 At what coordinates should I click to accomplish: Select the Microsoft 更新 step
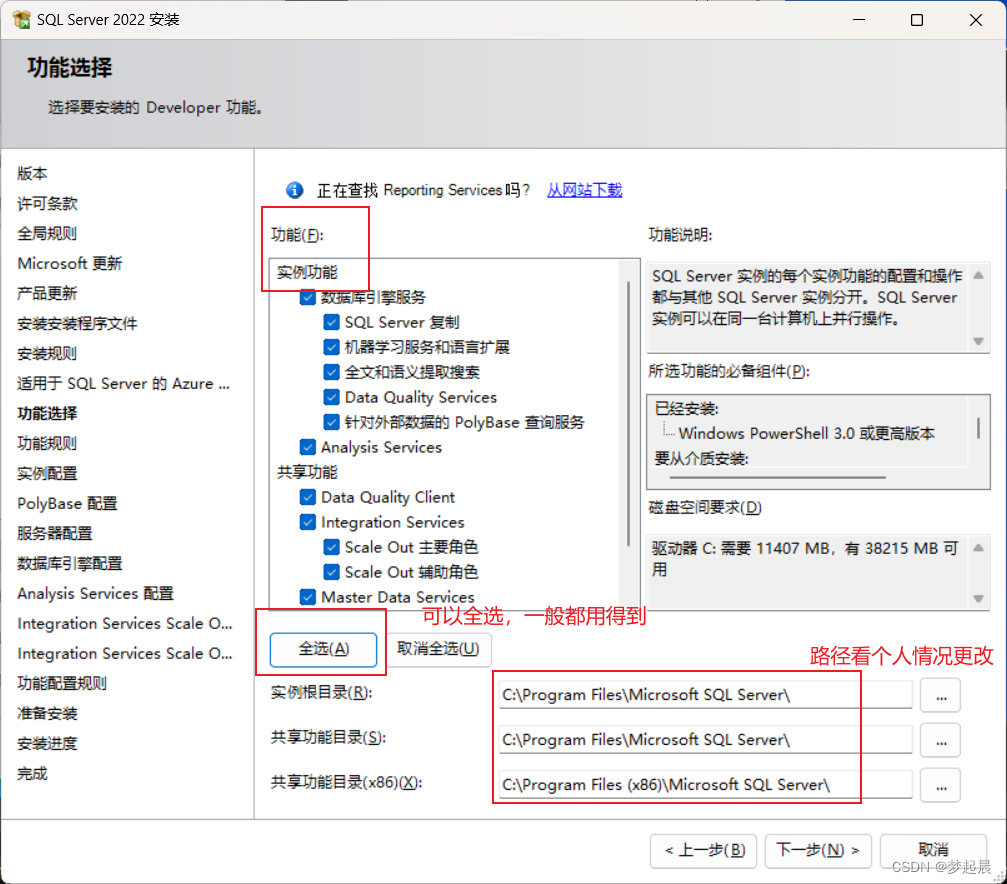[x=70, y=263]
